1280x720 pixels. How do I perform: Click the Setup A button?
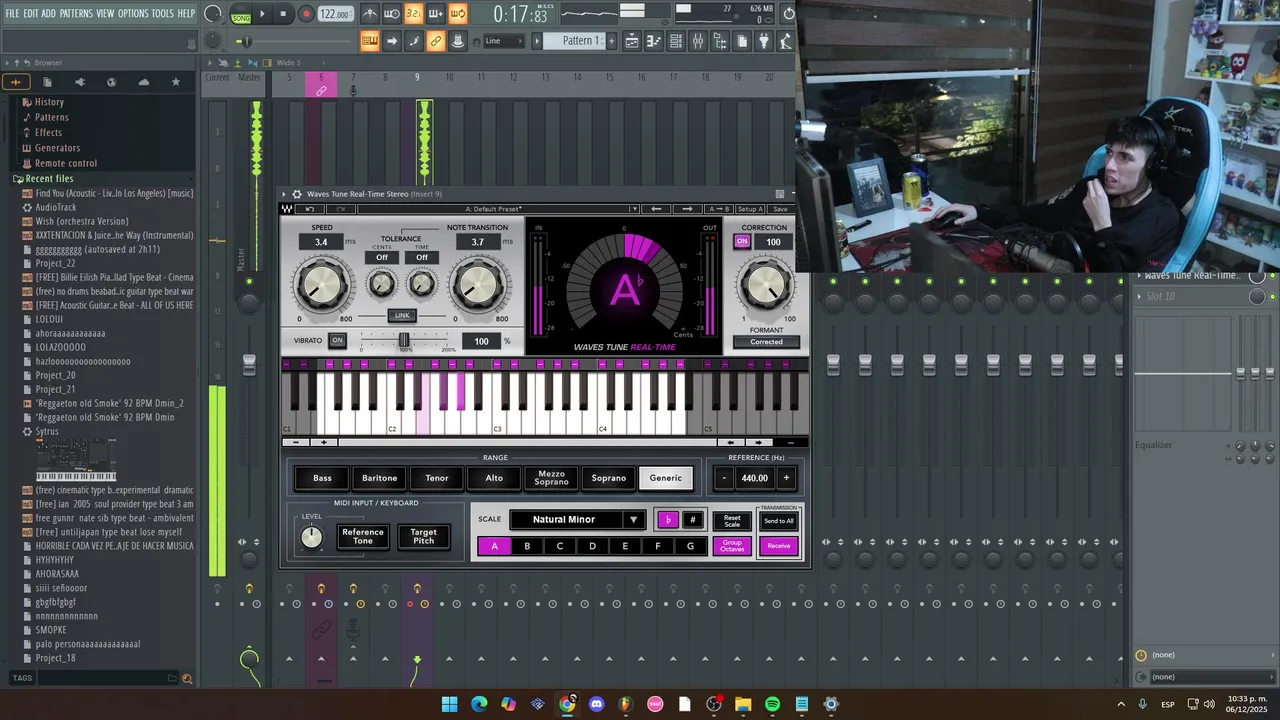coord(750,209)
